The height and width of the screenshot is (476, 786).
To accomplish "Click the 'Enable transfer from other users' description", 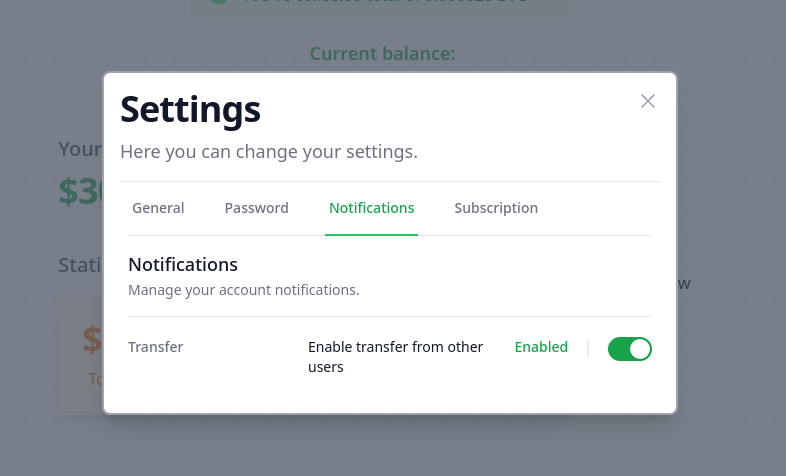I will [x=395, y=357].
